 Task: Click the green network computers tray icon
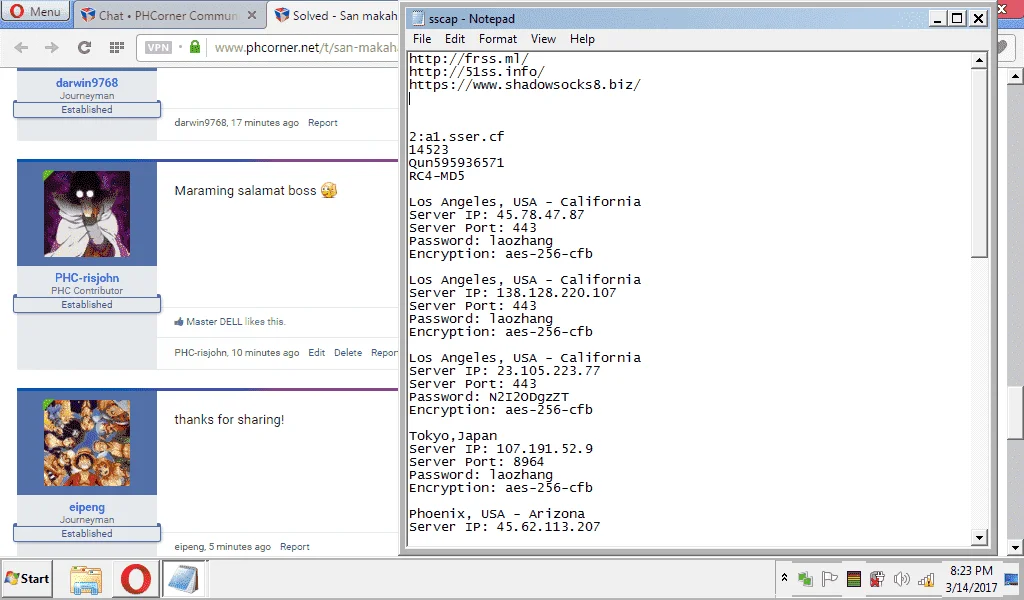pyautogui.click(x=805, y=578)
